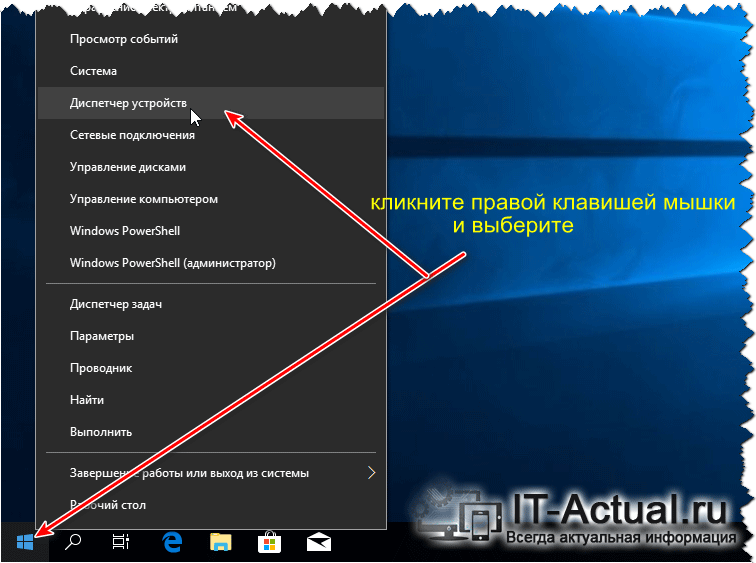Screen dimensions: 756x563
Task: Choose 'Система' from the context menu
Action: coord(211,71)
